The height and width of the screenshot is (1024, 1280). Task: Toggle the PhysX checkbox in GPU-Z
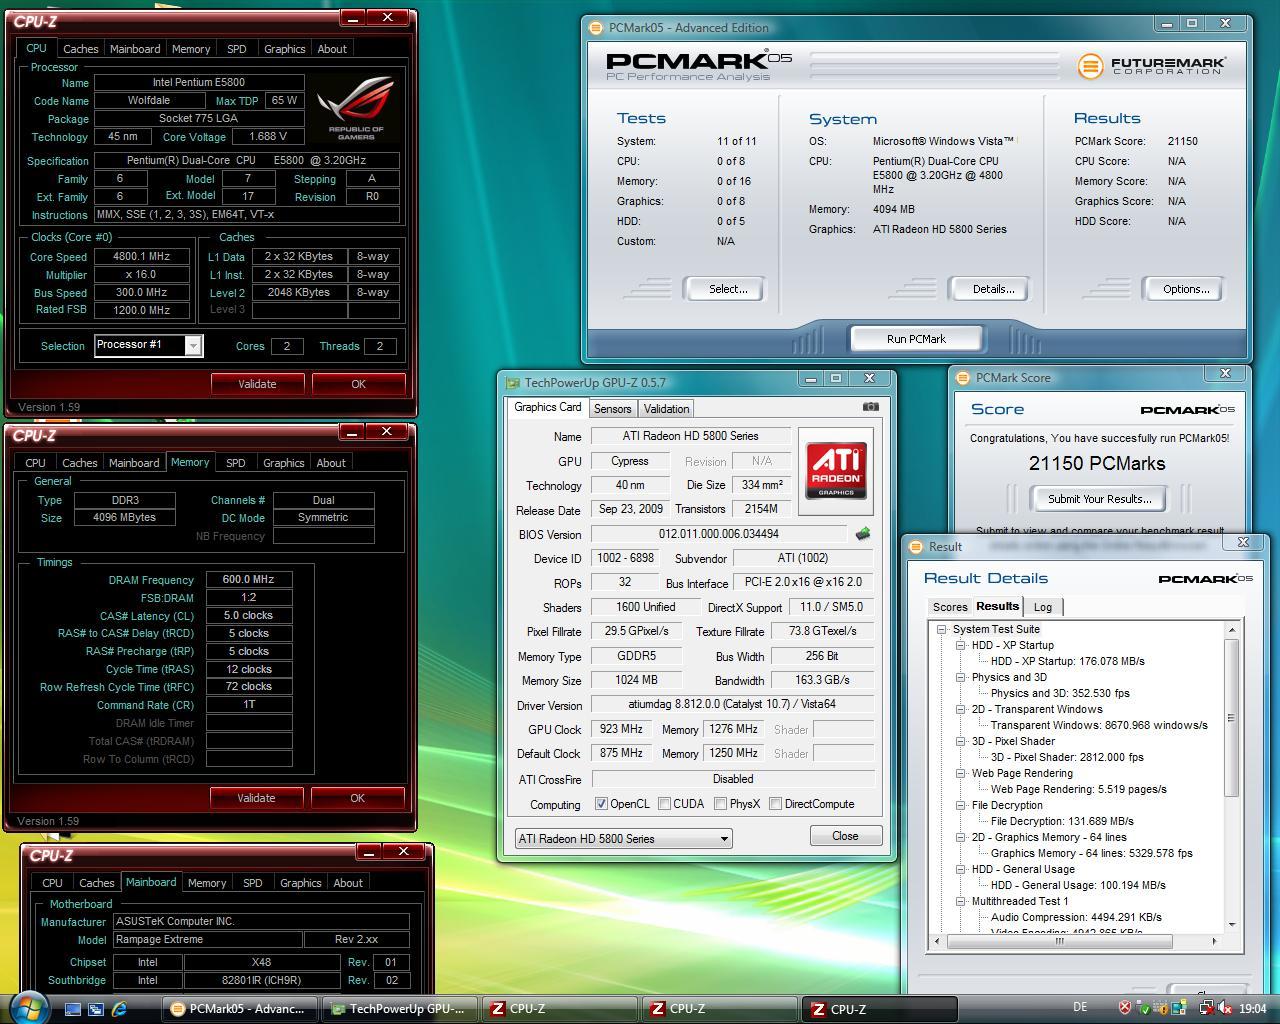pyautogui.click(x=720, y=804)
